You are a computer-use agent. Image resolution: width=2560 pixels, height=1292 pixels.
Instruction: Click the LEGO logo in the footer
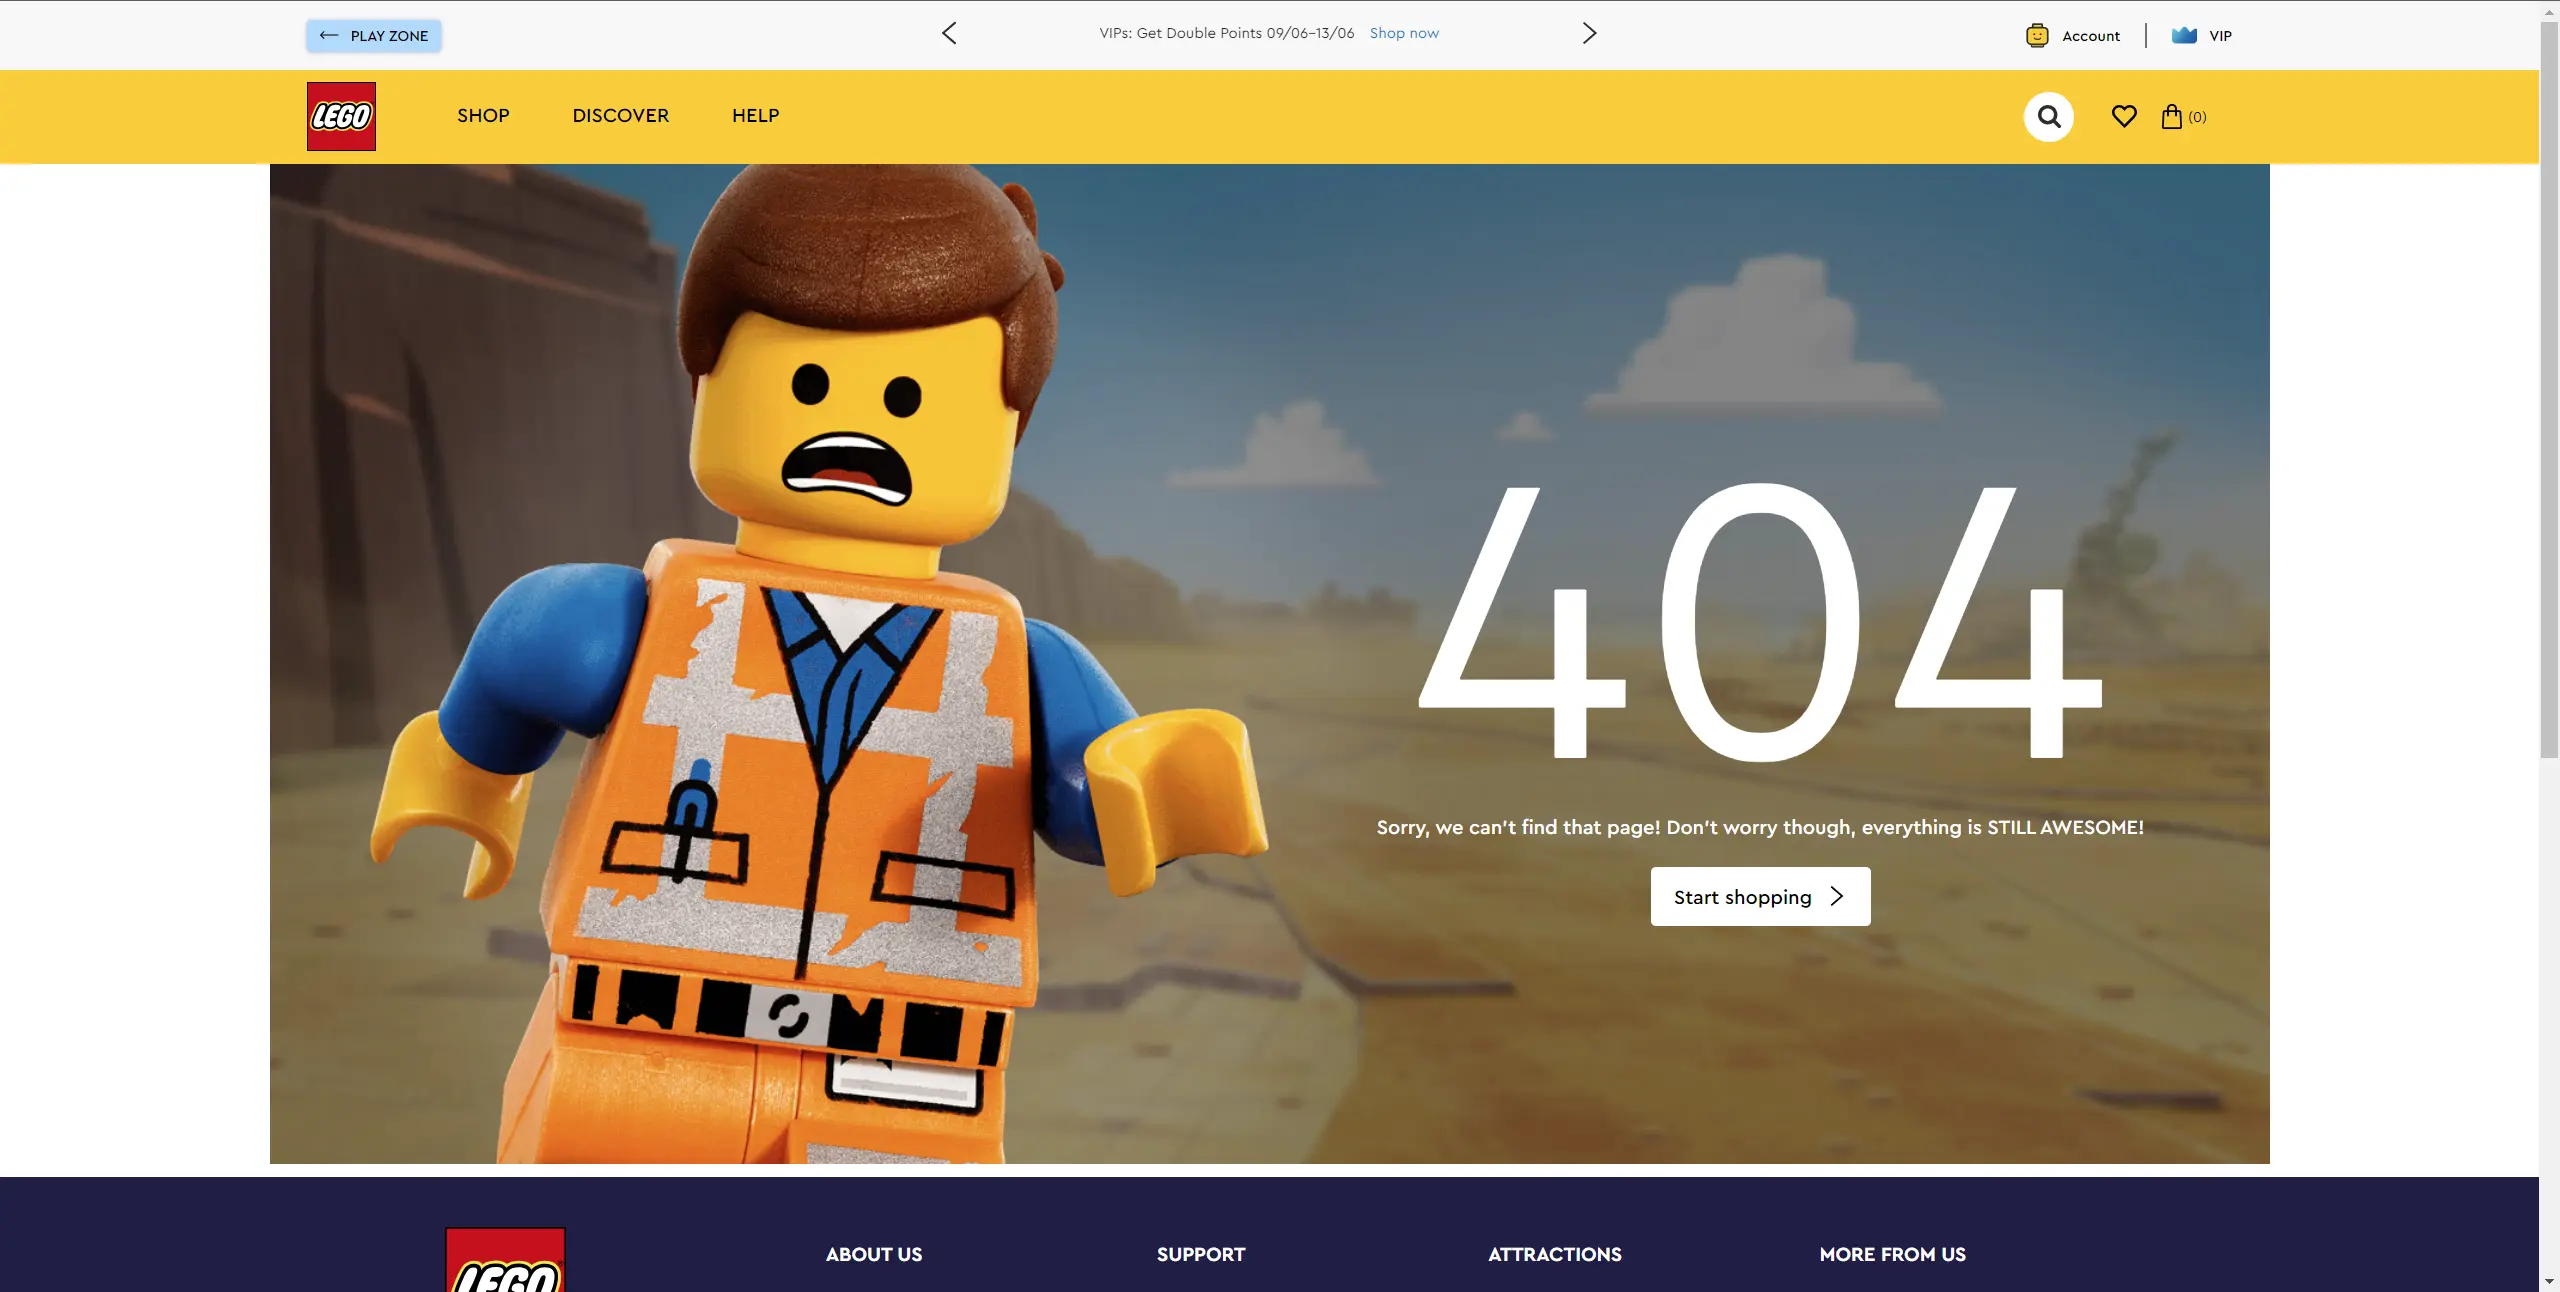pyautogui.click(x=505, y=1260)
